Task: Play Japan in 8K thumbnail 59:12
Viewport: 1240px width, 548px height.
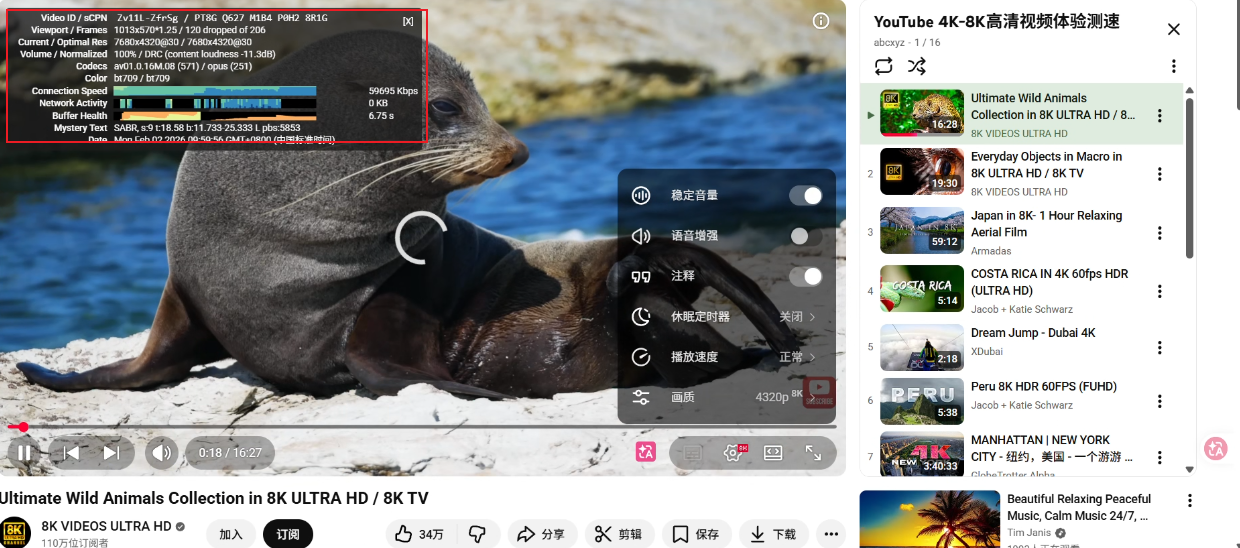Action: coord(921,230)
